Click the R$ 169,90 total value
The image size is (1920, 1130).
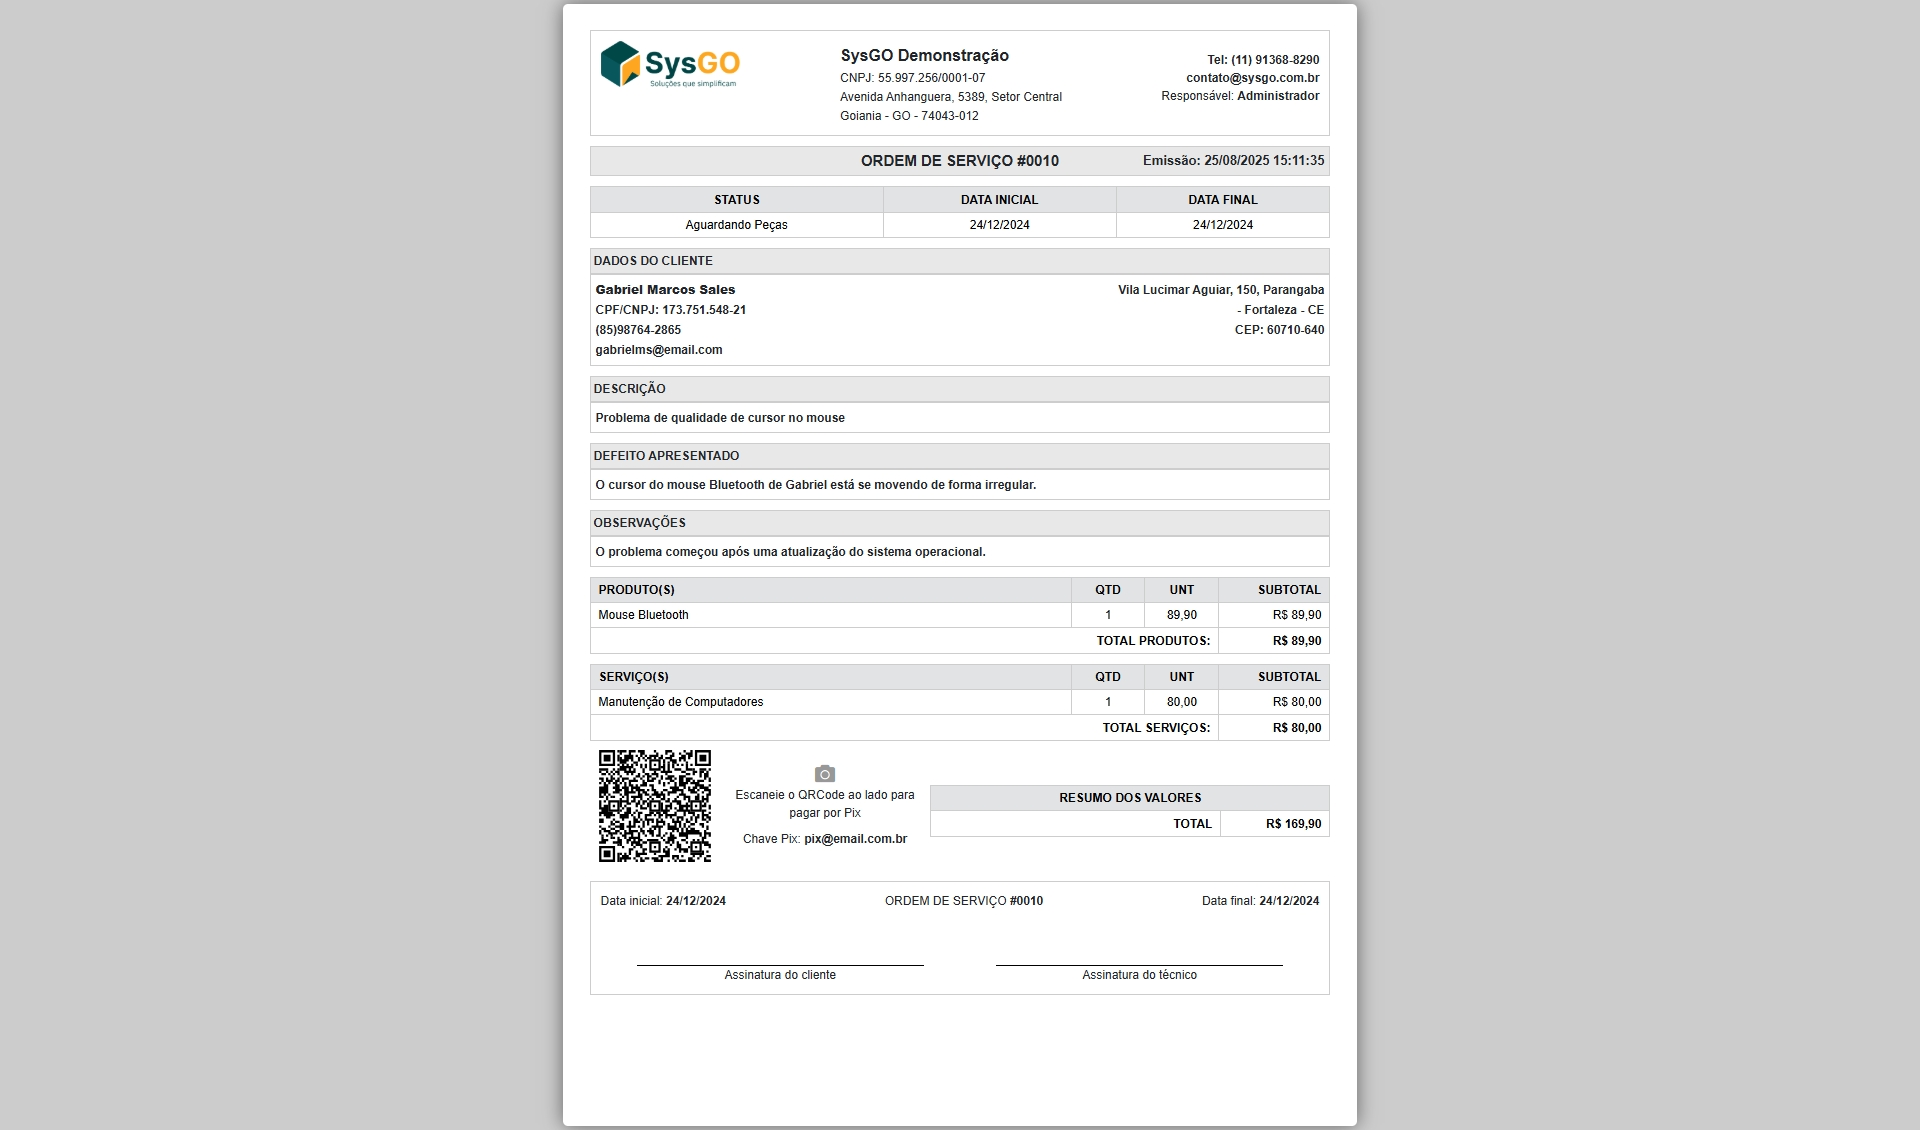pos(1293,824)
